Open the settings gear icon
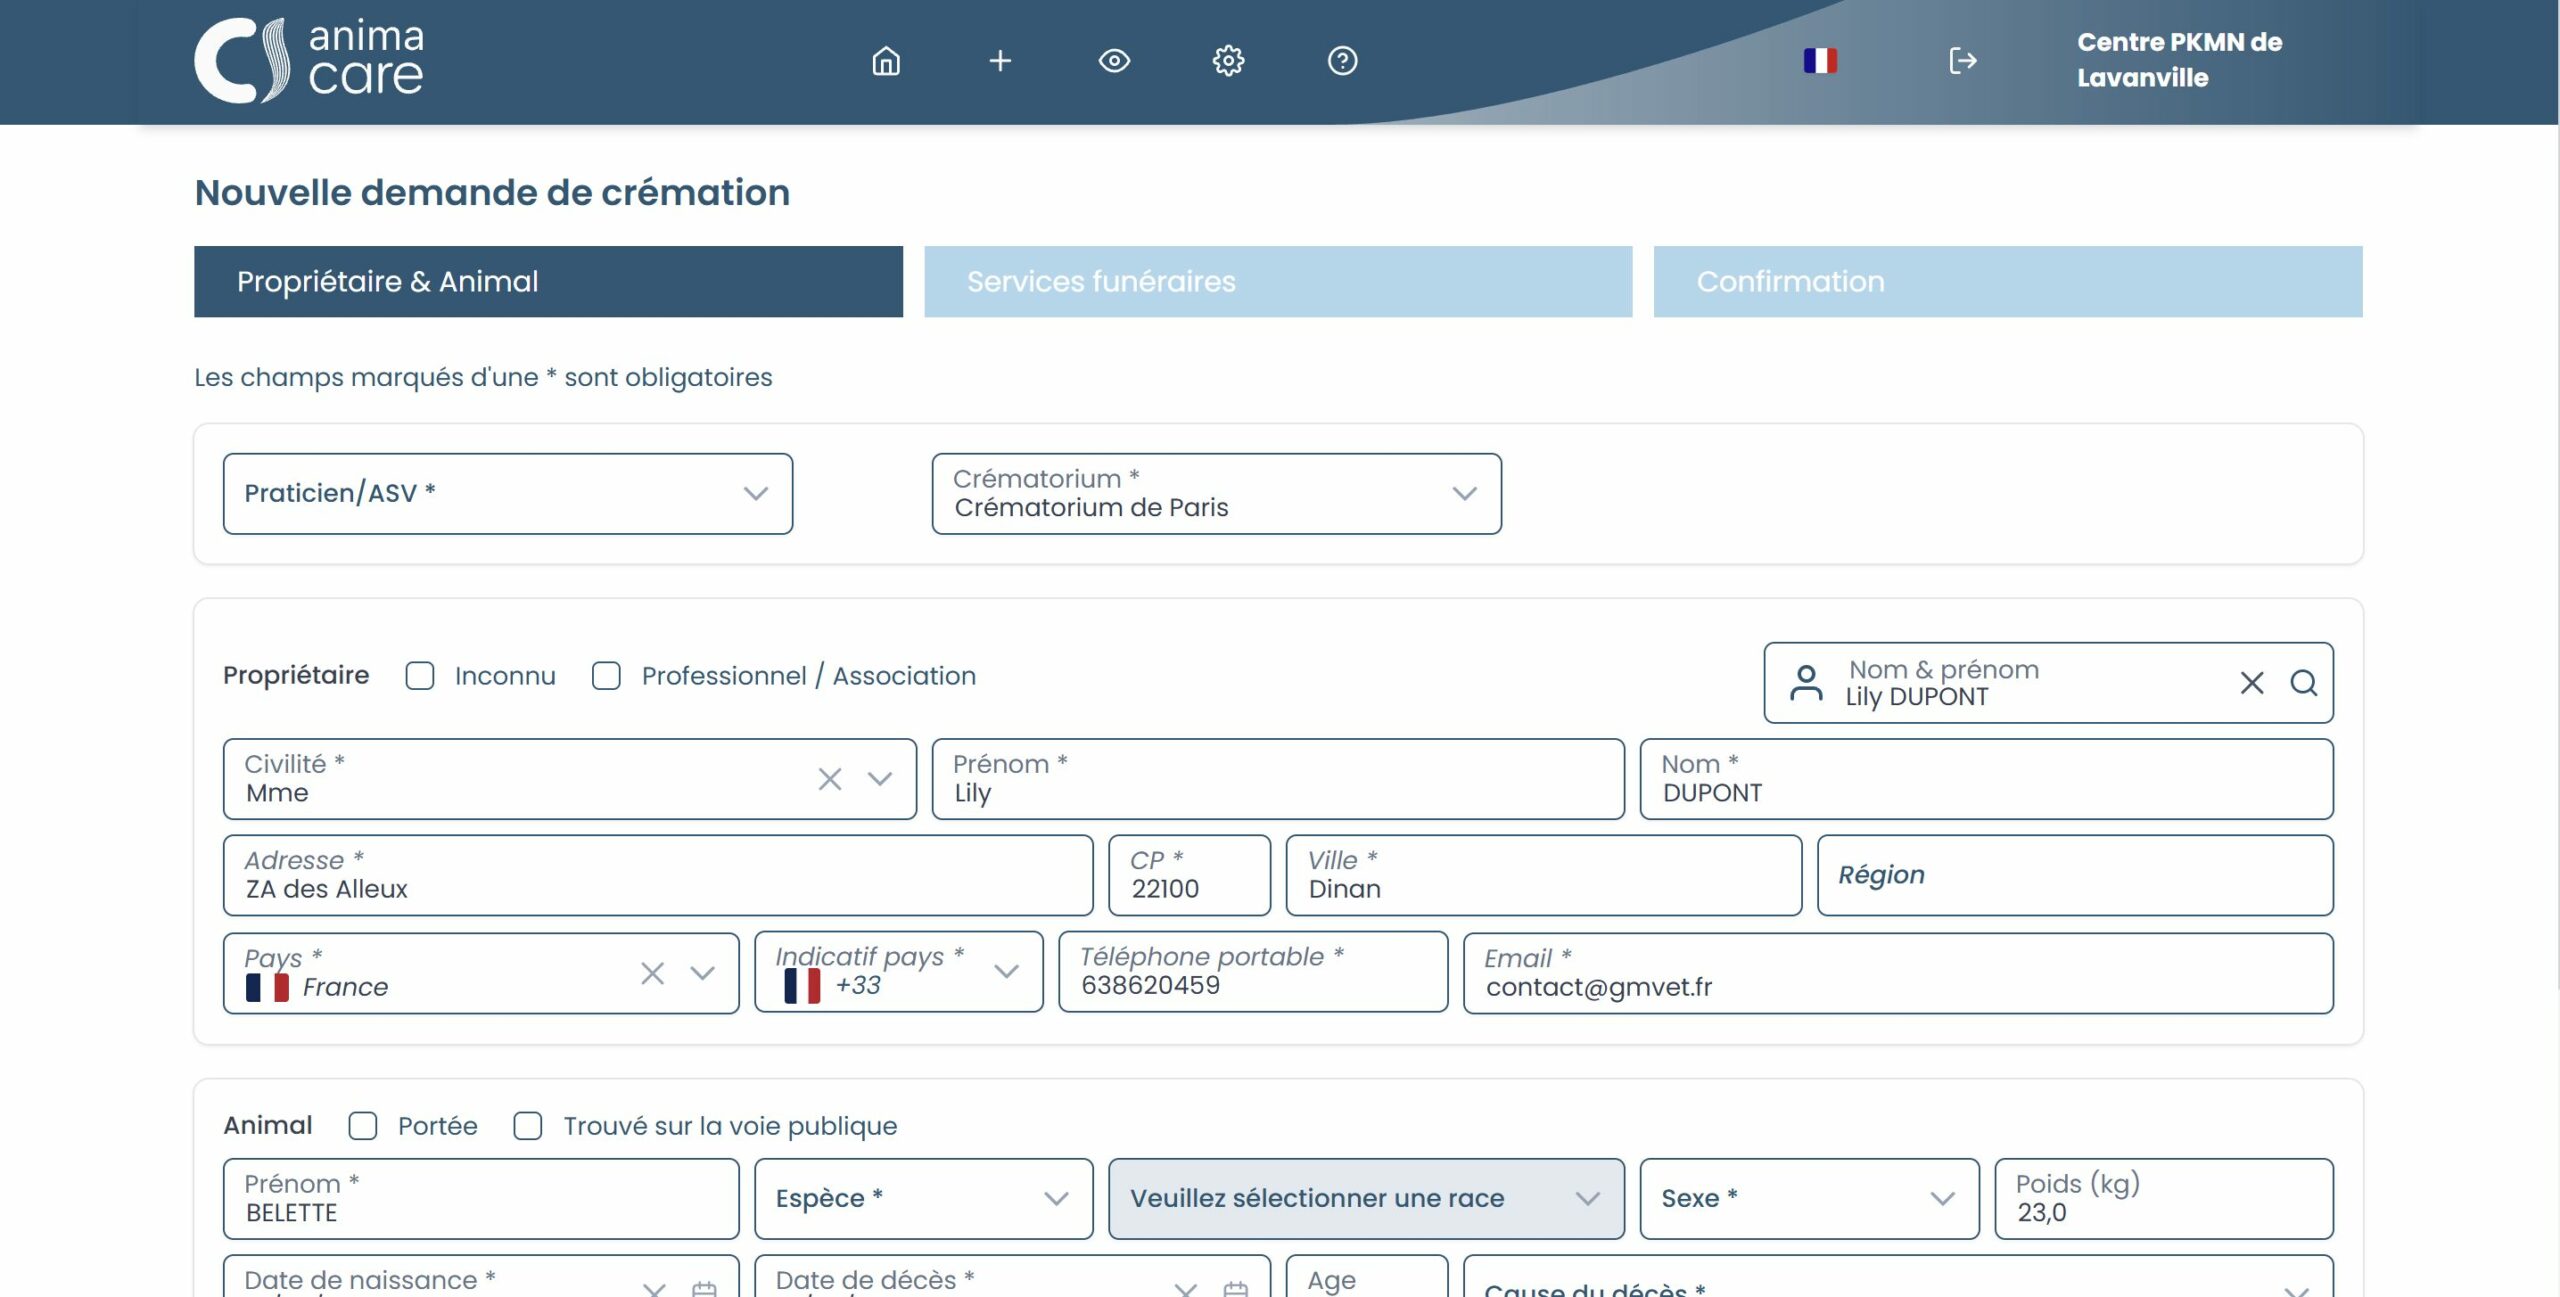Screen dimensions: 2560x1297 coord(1228,61)
